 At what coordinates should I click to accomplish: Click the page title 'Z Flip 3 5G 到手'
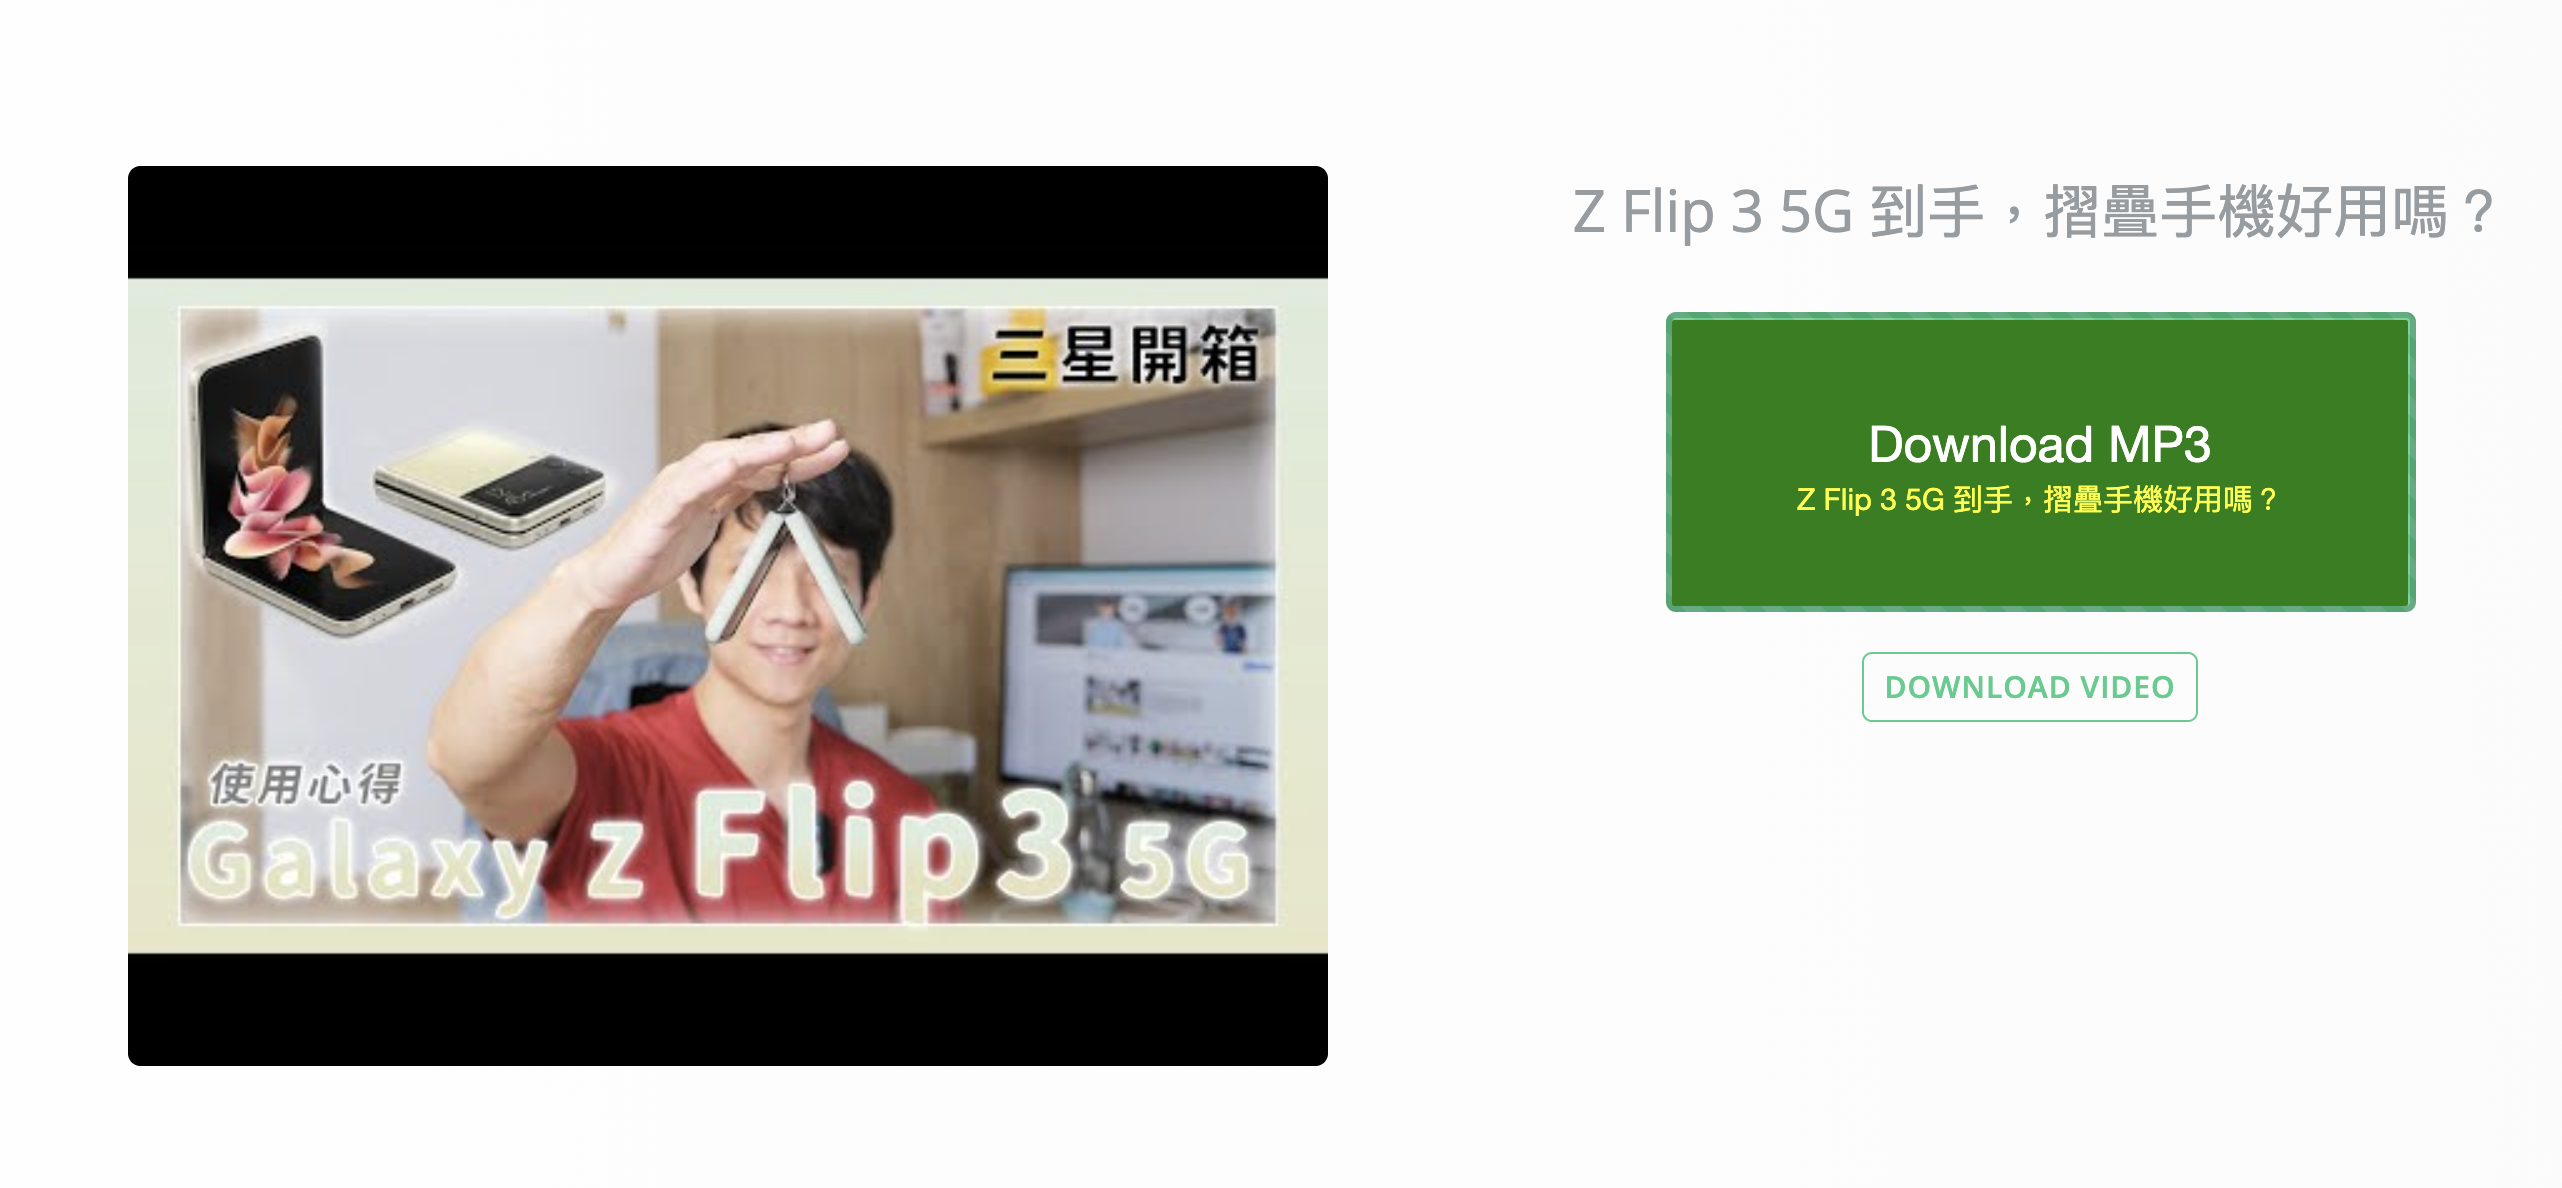coord(1778,212)
